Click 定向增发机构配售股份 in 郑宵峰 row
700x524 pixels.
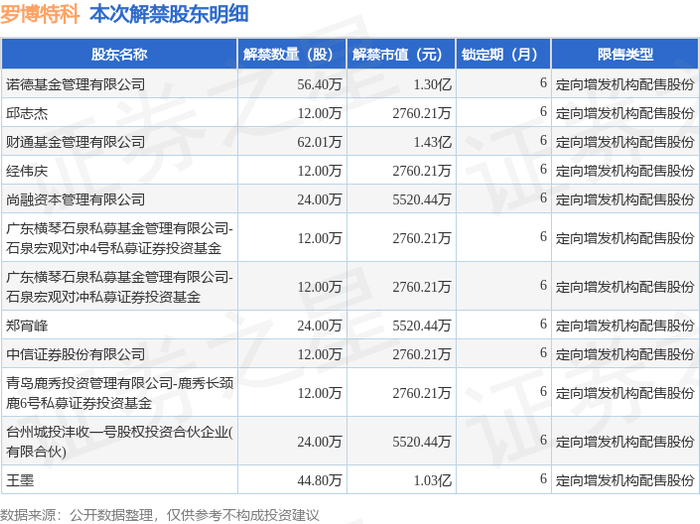click(x=625, y=325)
